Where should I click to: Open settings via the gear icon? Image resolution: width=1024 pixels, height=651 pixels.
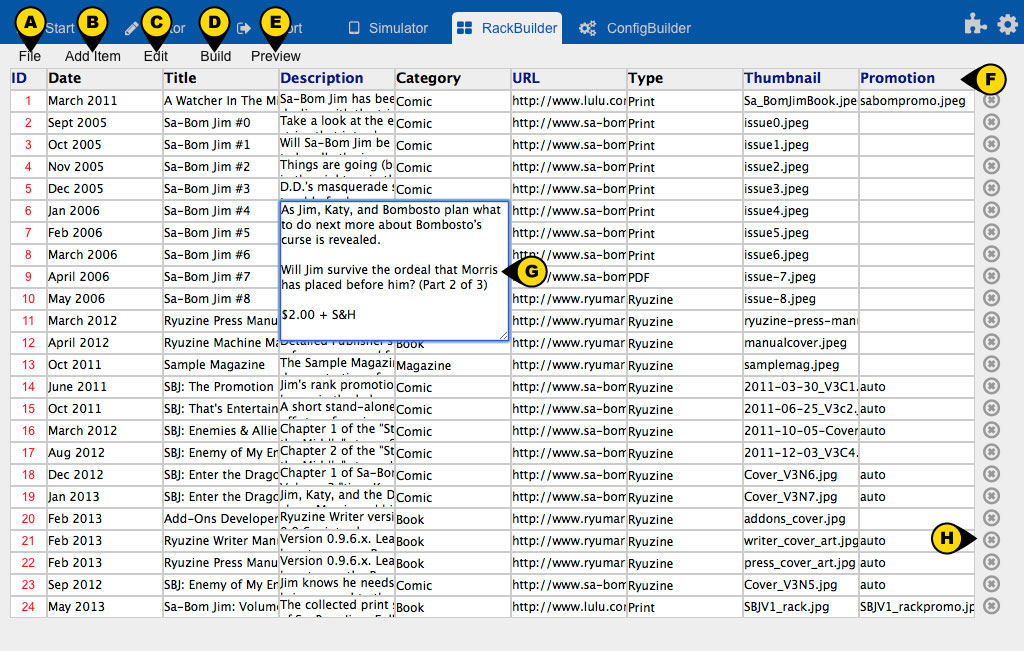coord(1007,26)
